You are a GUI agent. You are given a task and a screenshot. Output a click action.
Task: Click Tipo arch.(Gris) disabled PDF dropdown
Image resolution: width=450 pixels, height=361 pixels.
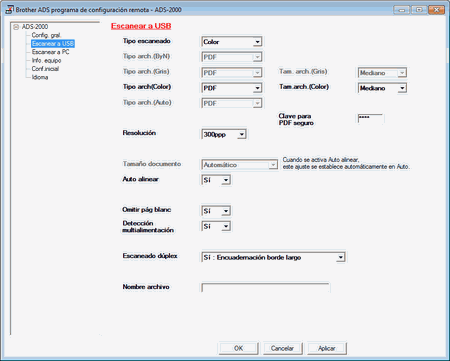point(232,72)
